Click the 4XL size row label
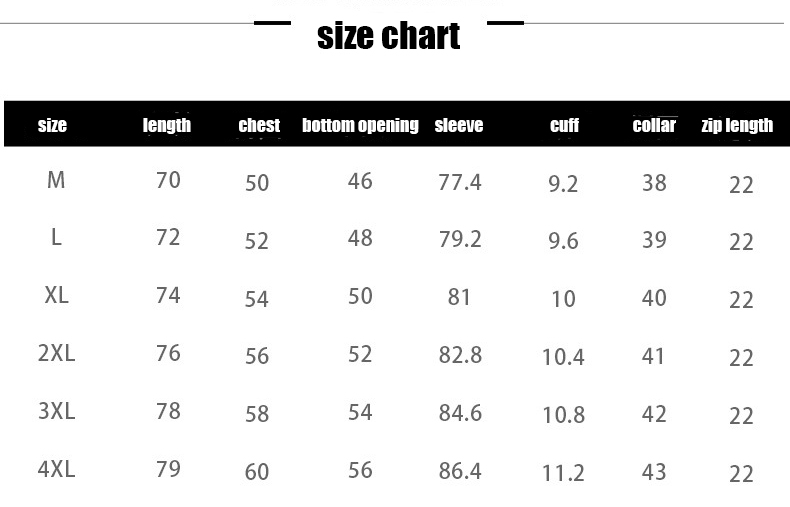 coord(56,469)
